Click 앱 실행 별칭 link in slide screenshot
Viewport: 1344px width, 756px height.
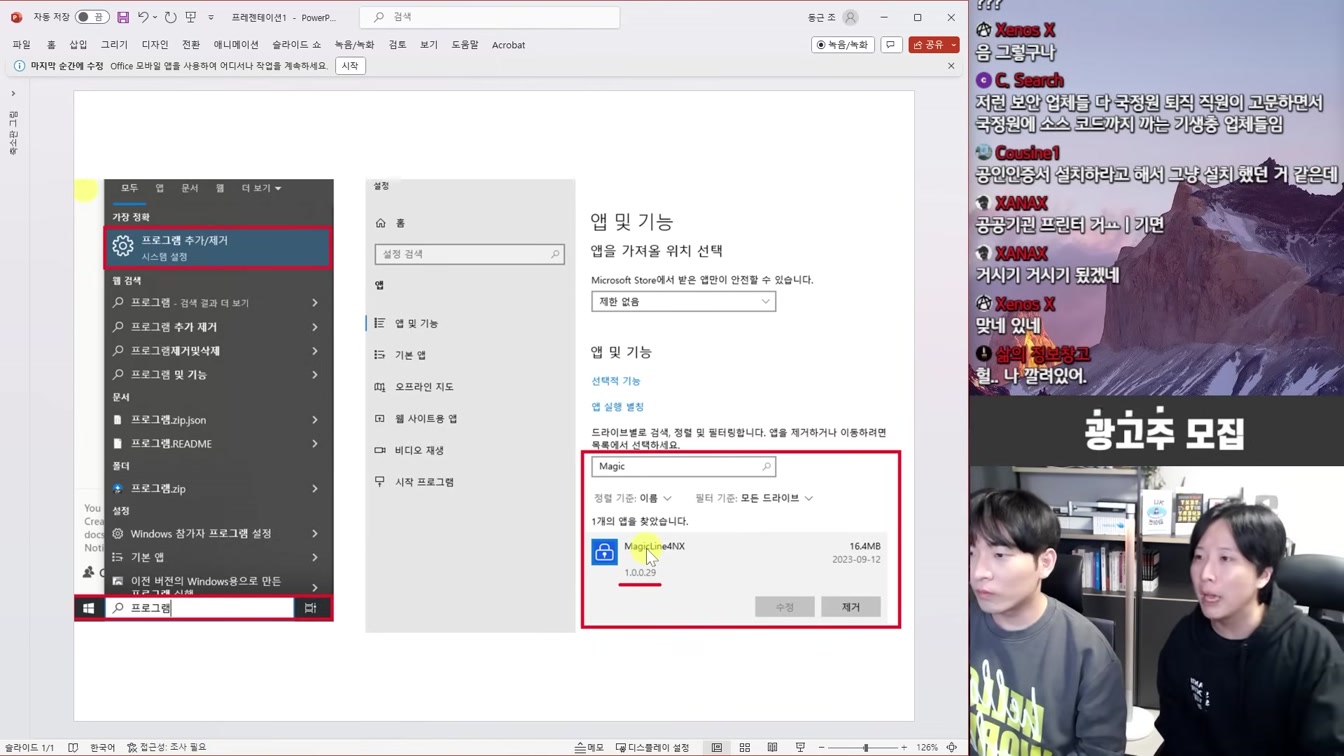(x=617, y=407)
